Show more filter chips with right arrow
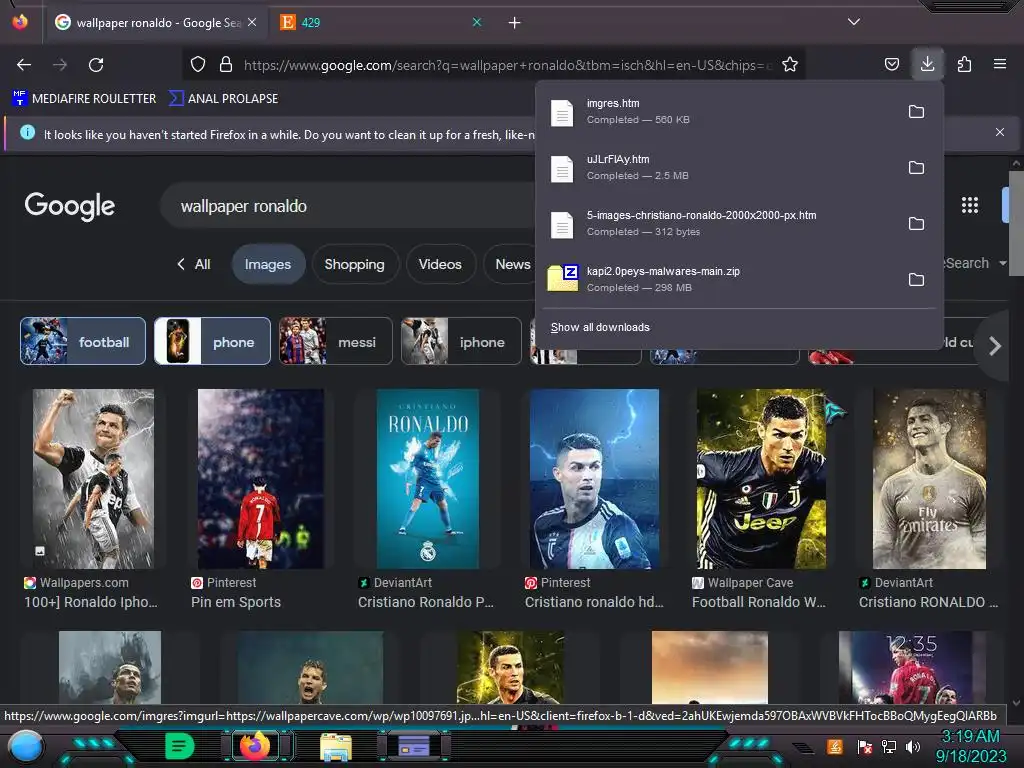Image resolution: width=1024 pixels, height=768 pixels. click(x=995, y=346)
